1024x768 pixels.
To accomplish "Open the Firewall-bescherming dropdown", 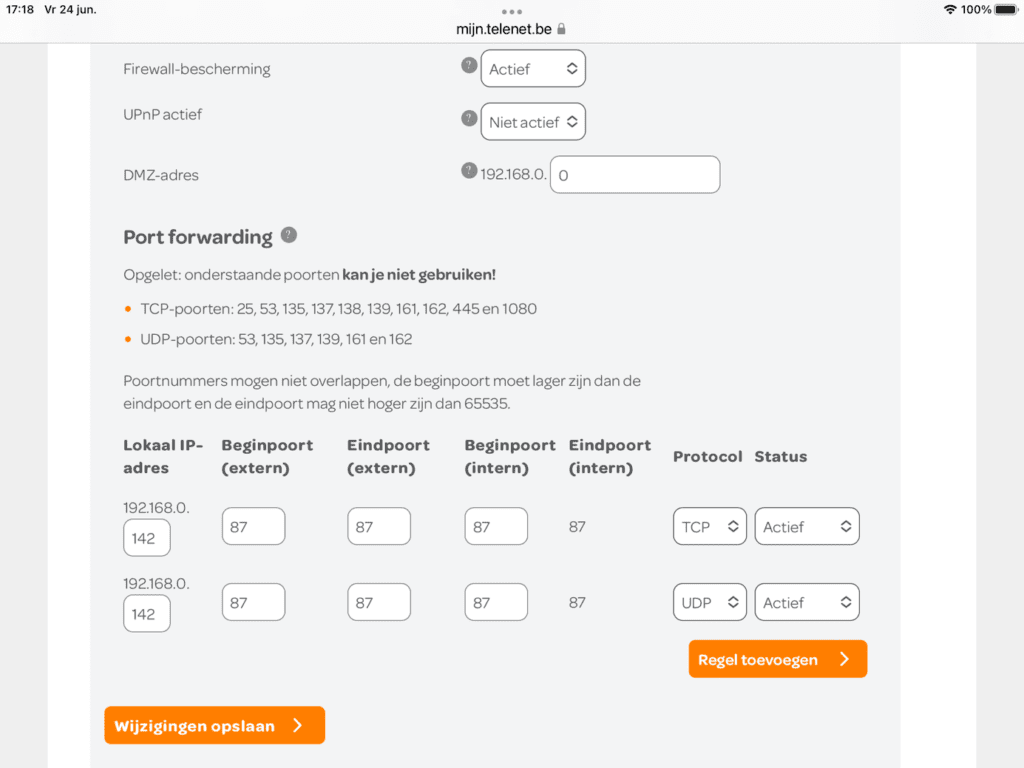I will click(533, 68).
